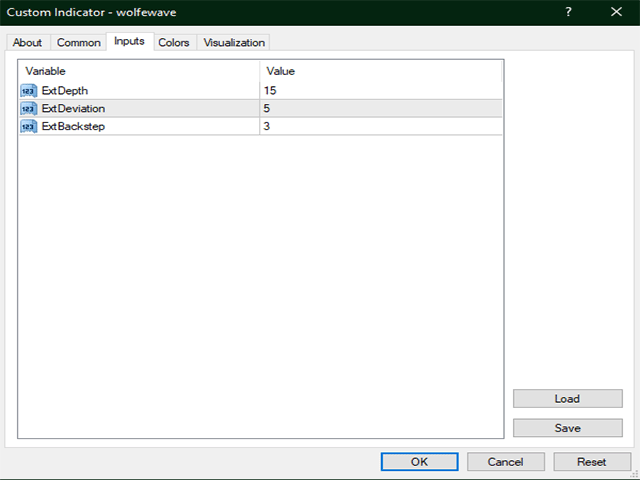Select the ExtBackstep variable name
The height and width of the screenshot is (480, 640).
tap(73, 127)
